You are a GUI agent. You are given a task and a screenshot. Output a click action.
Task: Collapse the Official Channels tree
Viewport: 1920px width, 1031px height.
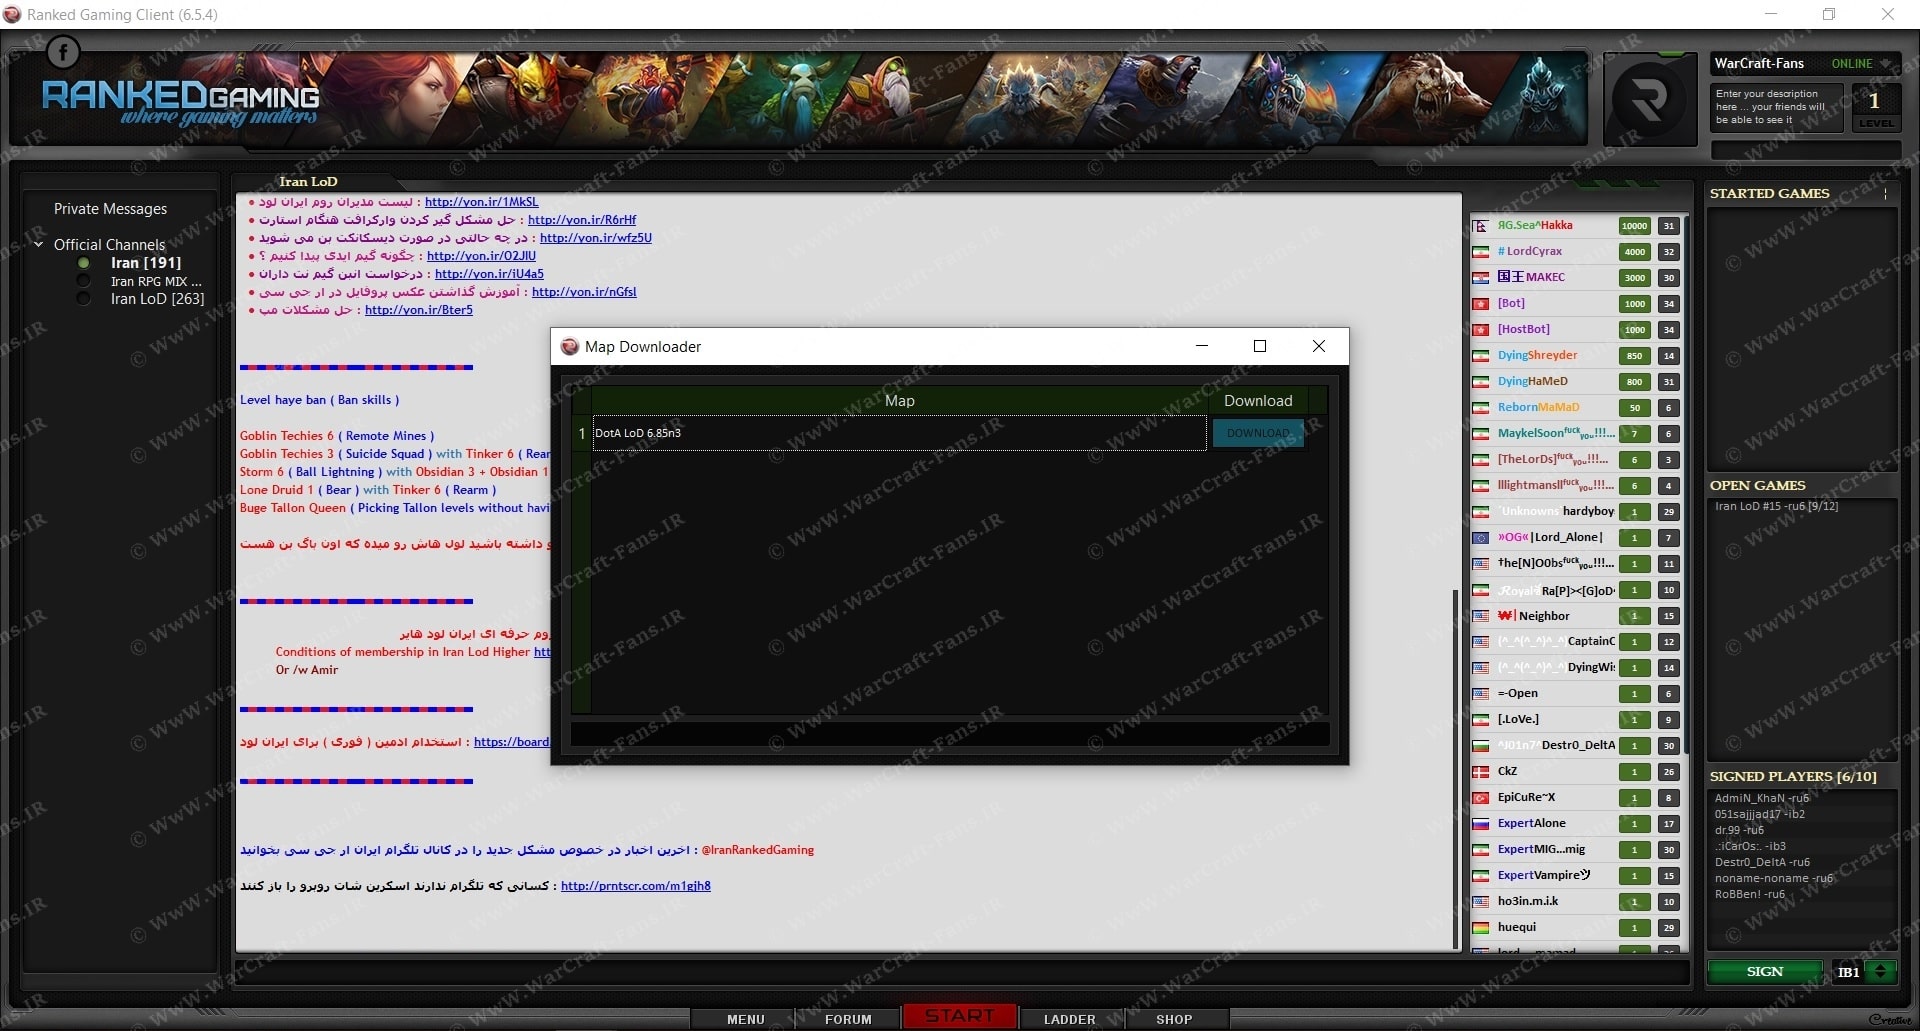(39, 244)
